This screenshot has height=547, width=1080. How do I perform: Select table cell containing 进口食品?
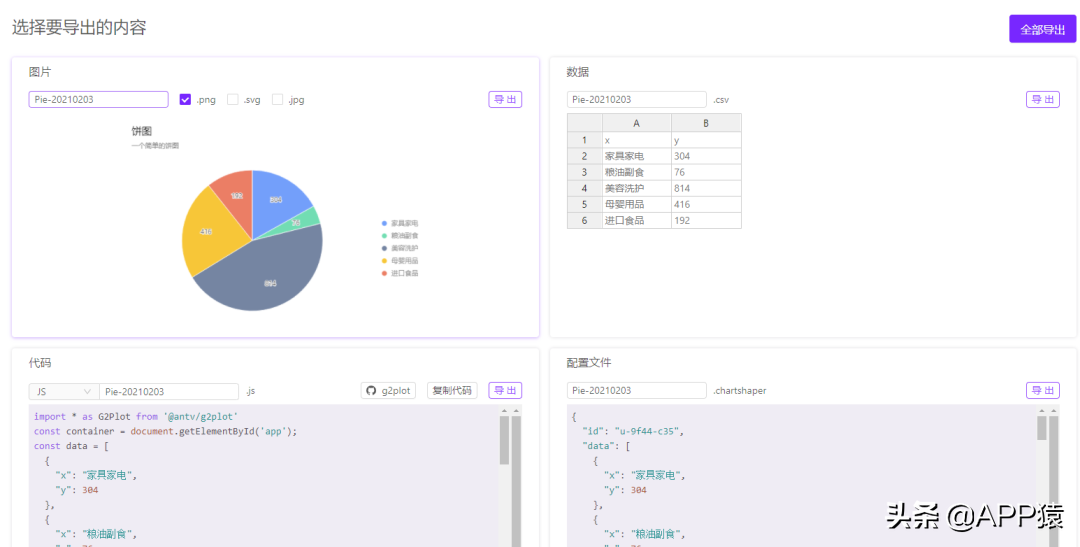[636, 220]
